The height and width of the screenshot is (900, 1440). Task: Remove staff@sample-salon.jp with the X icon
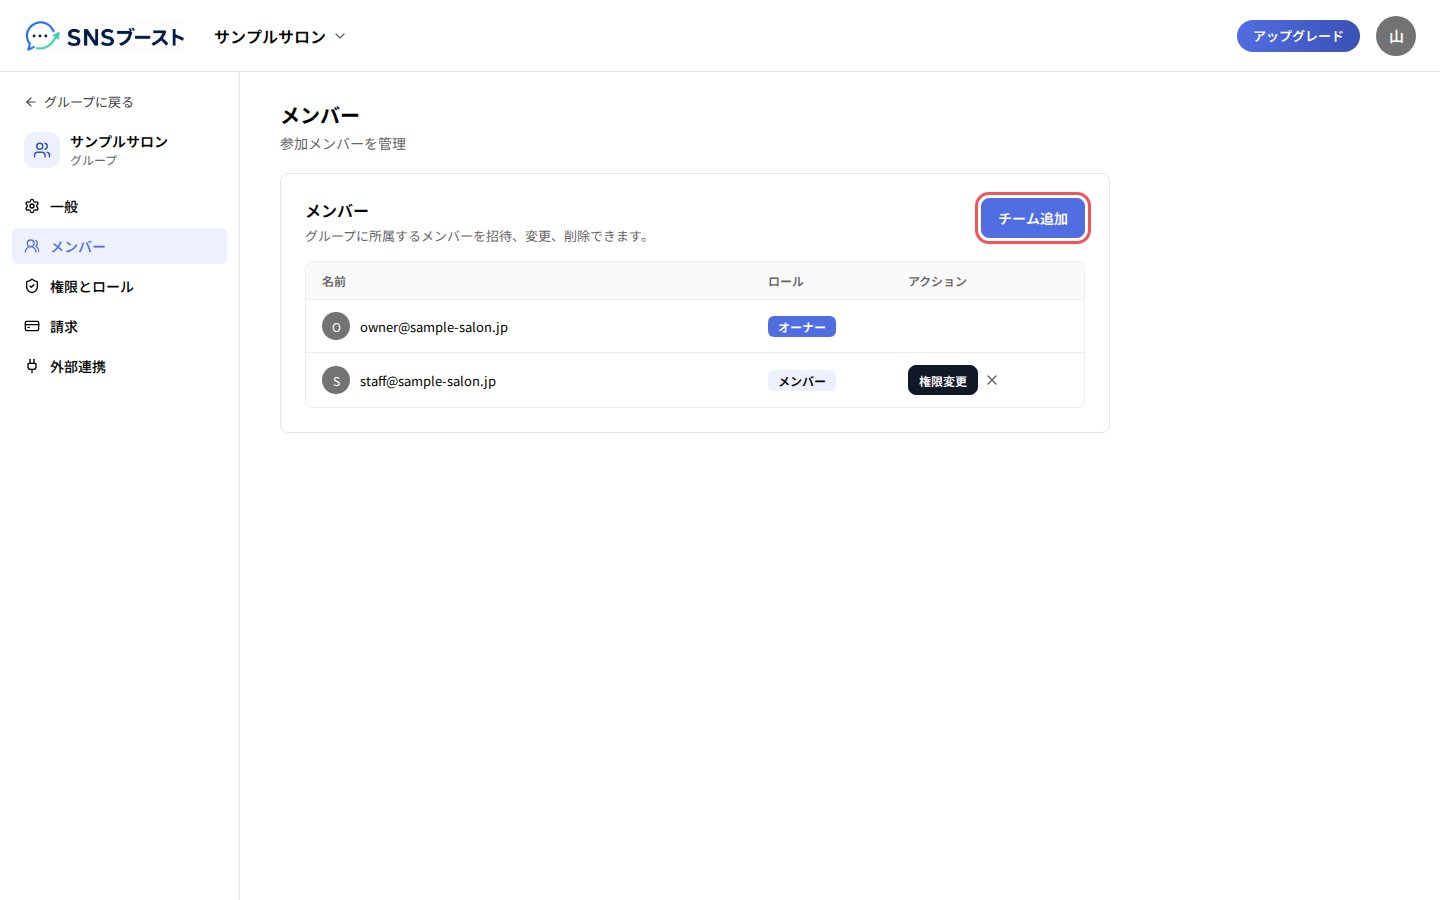point(992,380)
